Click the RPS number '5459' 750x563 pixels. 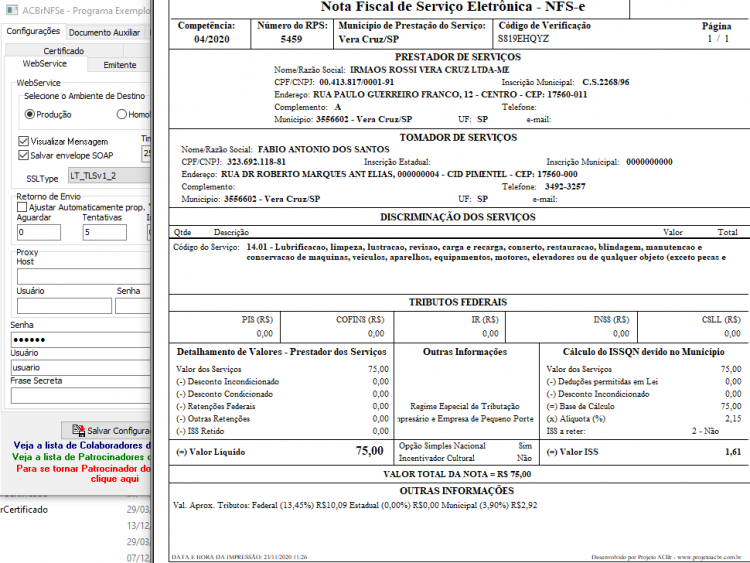pos(291,39)
